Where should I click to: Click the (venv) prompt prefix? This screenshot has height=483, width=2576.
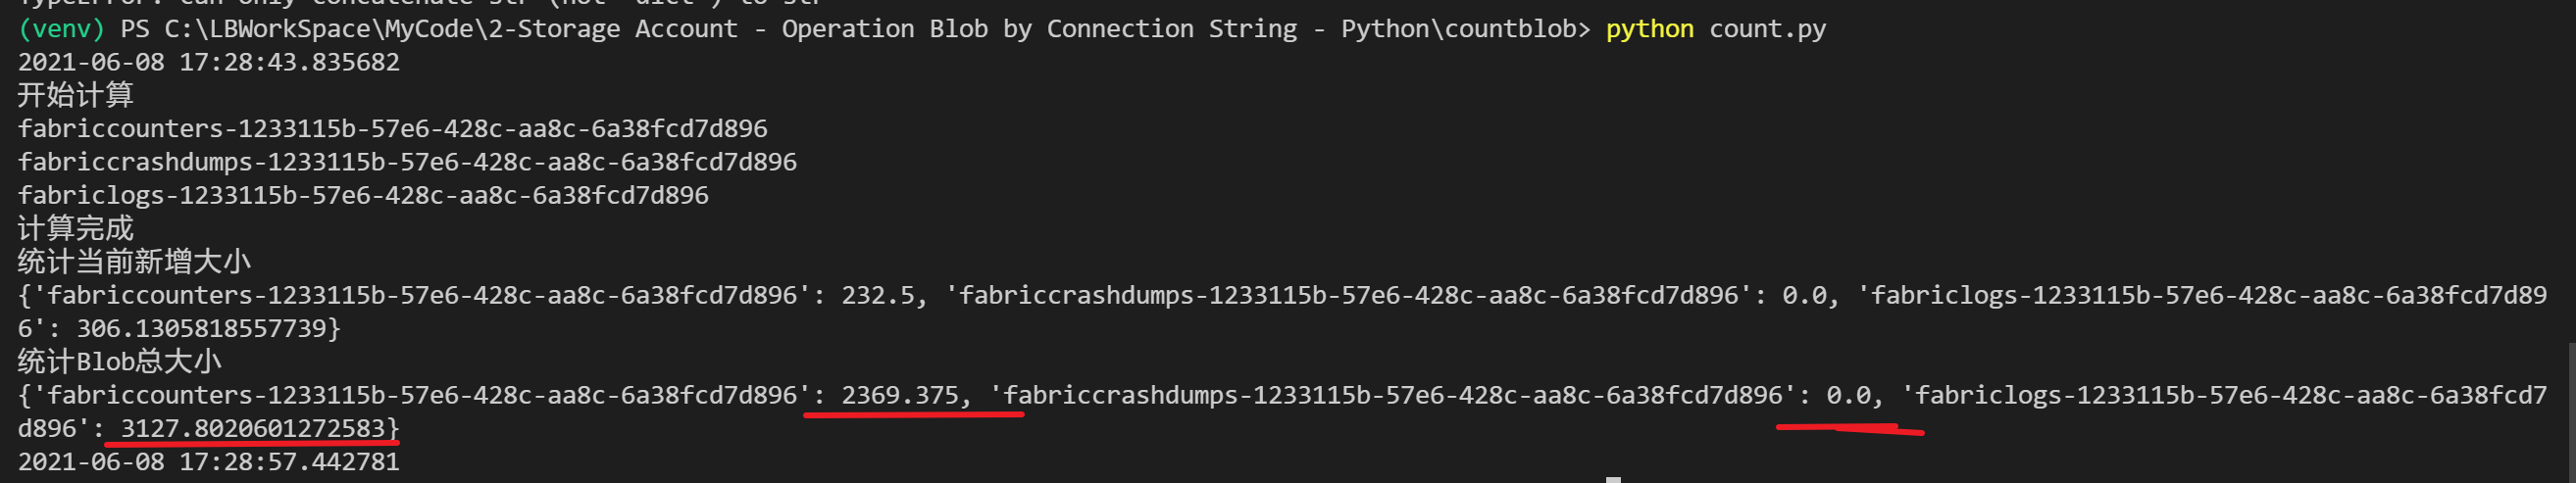point(61,29)
